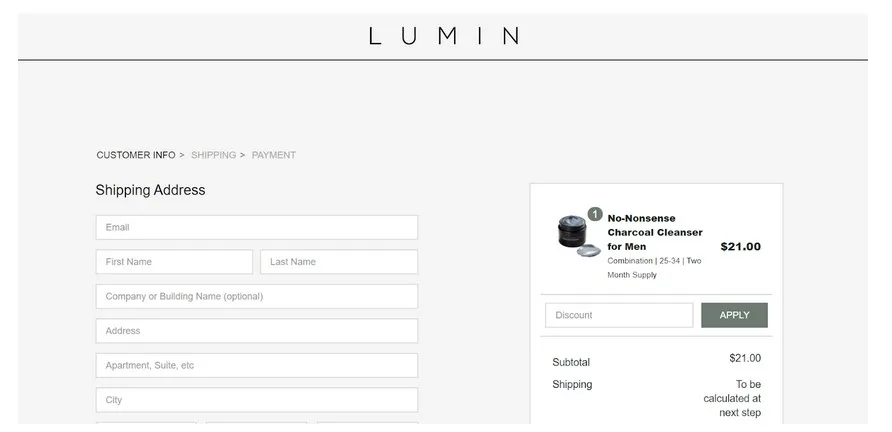Click the LUMIN logo in the header
Image resolution: width=892 pixels, height=432 pixels.
(x=444, y=37)
